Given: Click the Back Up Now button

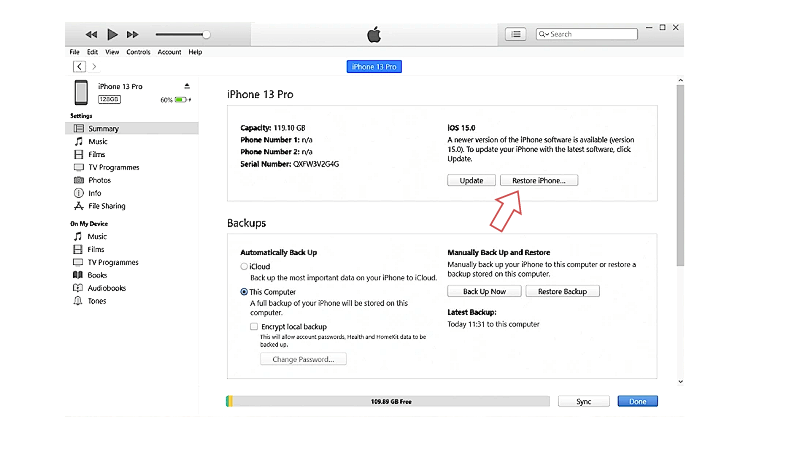Looking at the screenshot, I should pyautogui.click(x=484, y=291).
